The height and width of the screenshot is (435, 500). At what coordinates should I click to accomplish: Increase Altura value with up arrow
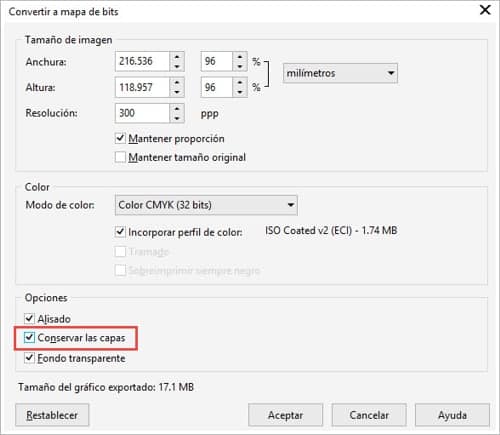(177, 83)
